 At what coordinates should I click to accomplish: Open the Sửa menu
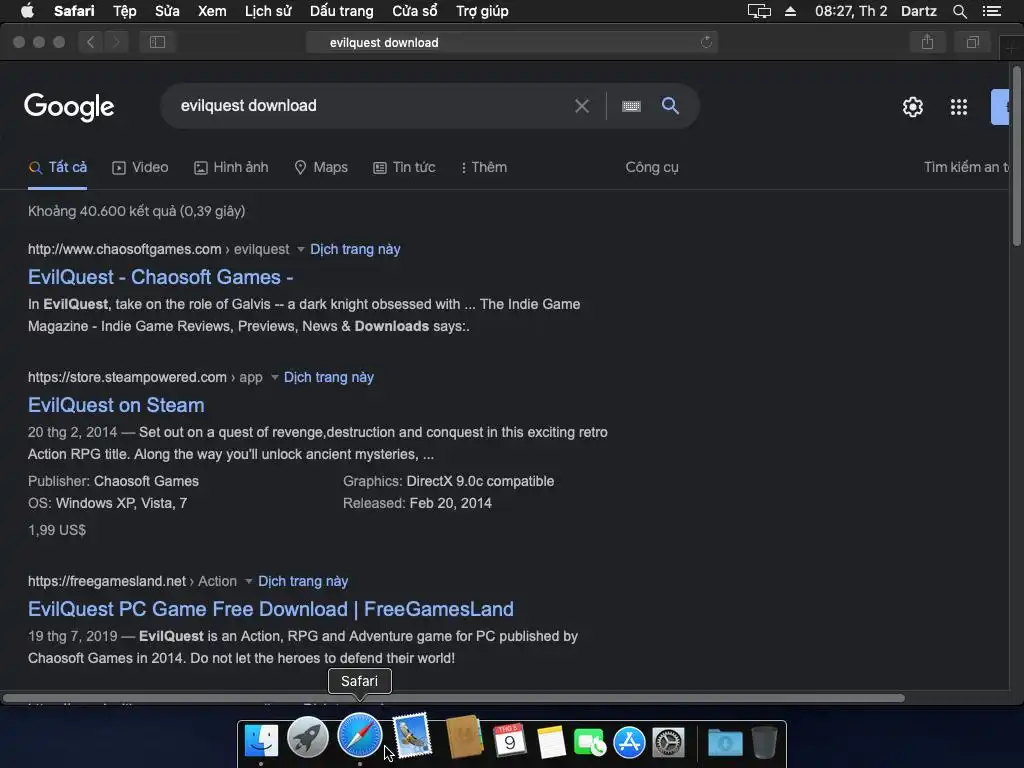[167, 11]
